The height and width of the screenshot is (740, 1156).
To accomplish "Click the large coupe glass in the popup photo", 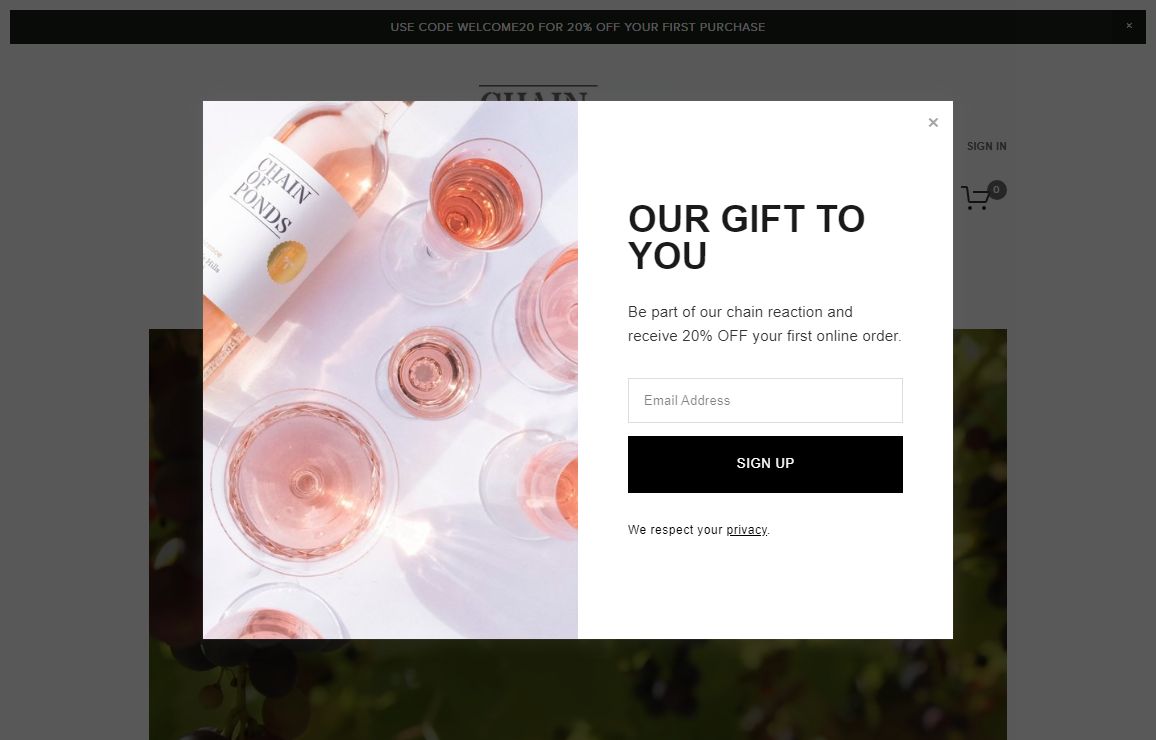I will click(x=304, y=482).
